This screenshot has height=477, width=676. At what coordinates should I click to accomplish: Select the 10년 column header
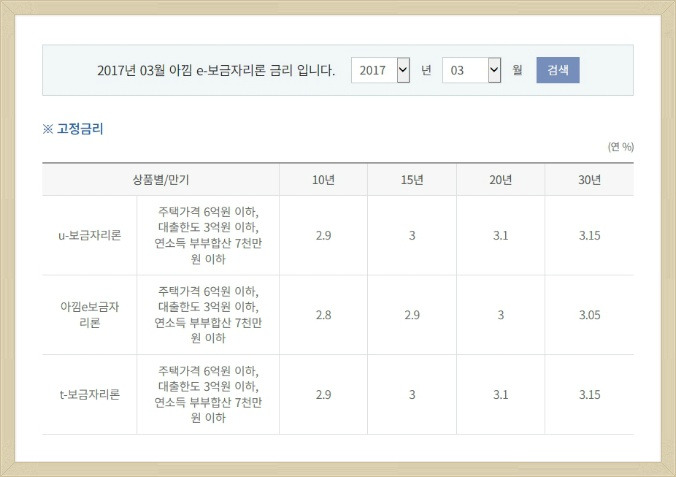click(x=323, y=179)
